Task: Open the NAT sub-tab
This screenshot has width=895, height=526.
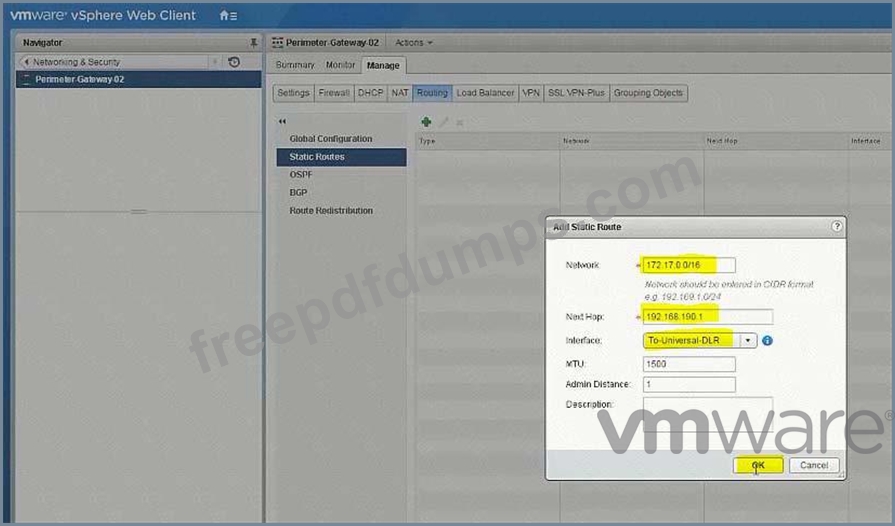Action: click(400, 93)
